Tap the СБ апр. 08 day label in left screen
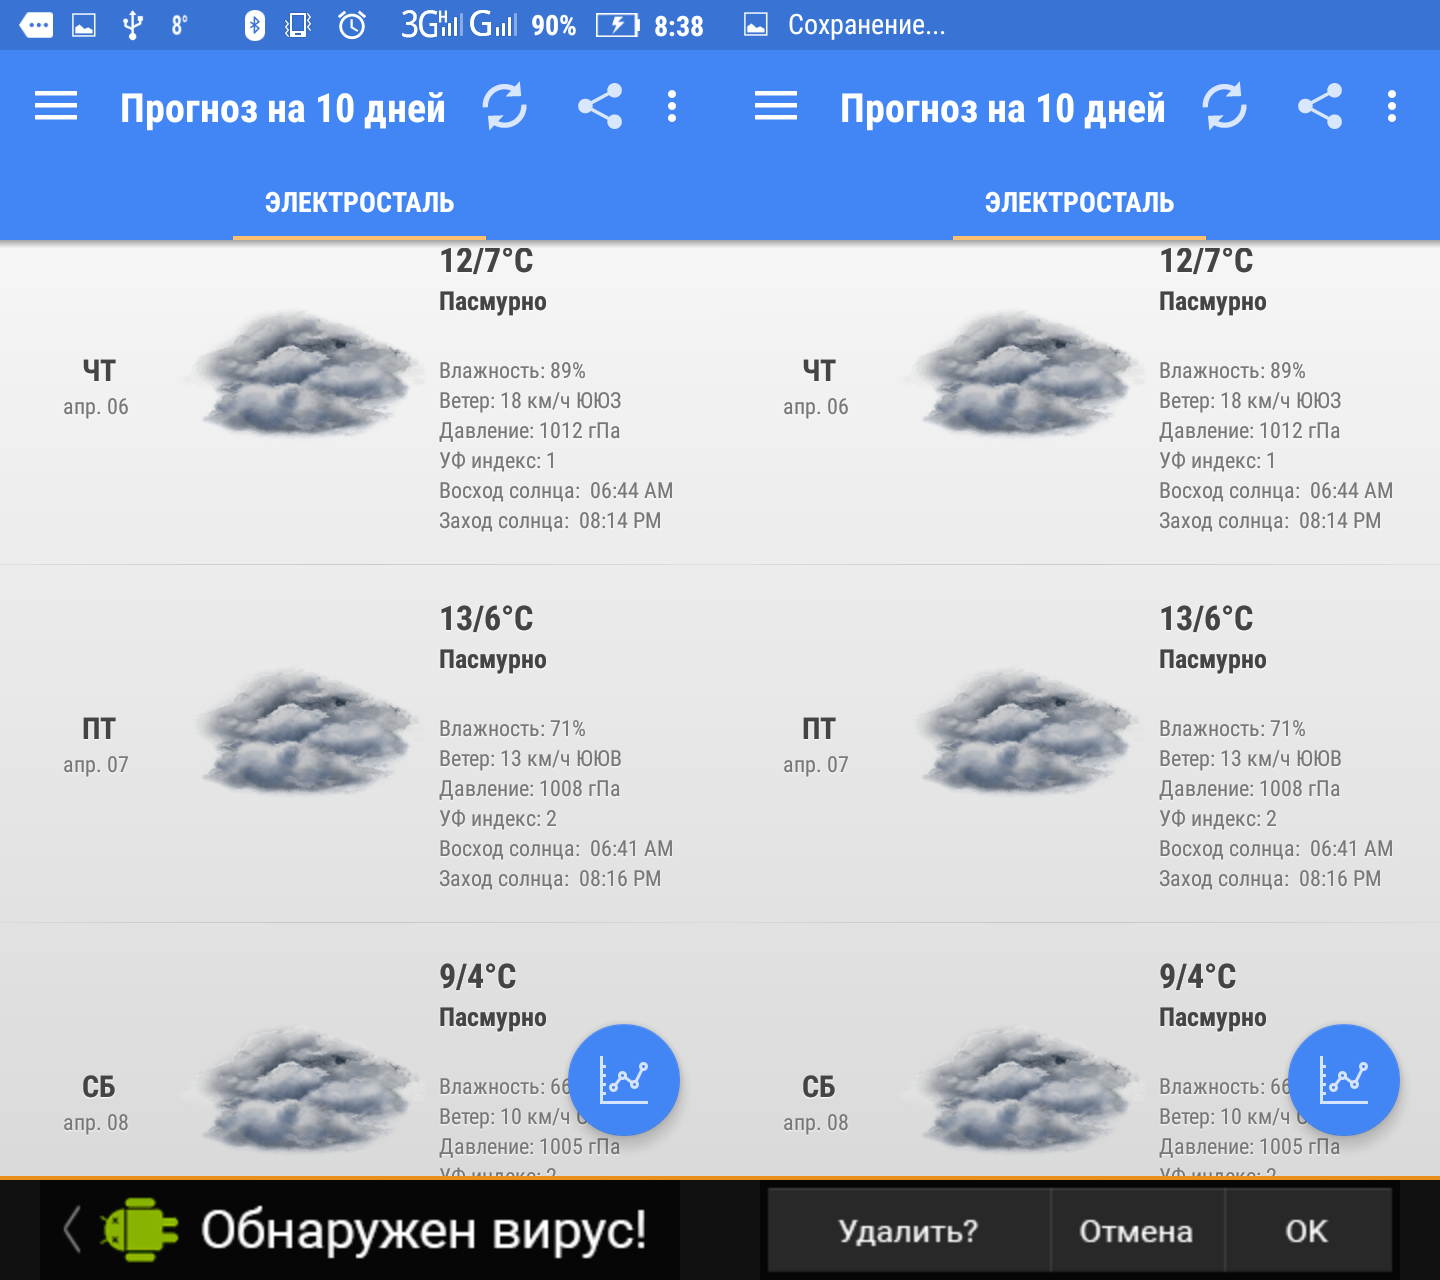This screenshot has height=1280, width=1440. (x=96, y=1103)
